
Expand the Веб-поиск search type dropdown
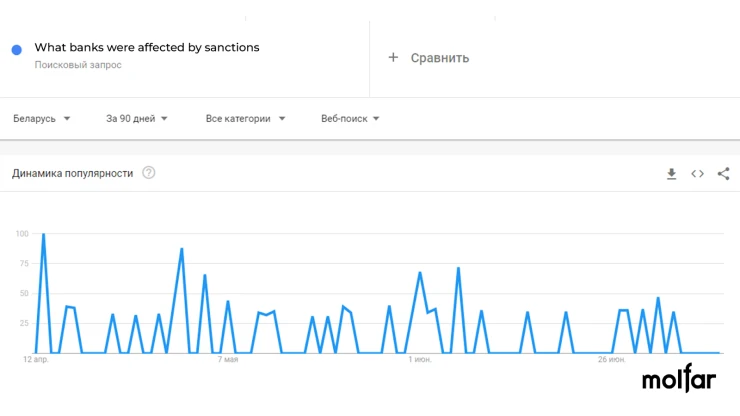tap(350, 119)
